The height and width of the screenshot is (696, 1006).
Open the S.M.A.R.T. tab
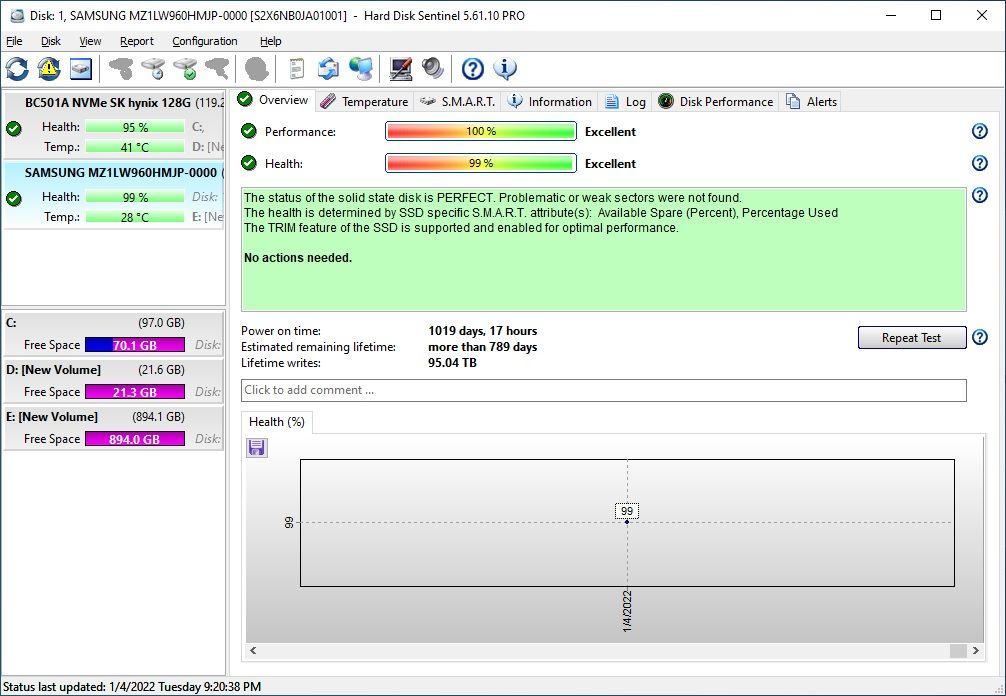coord(457,101)
